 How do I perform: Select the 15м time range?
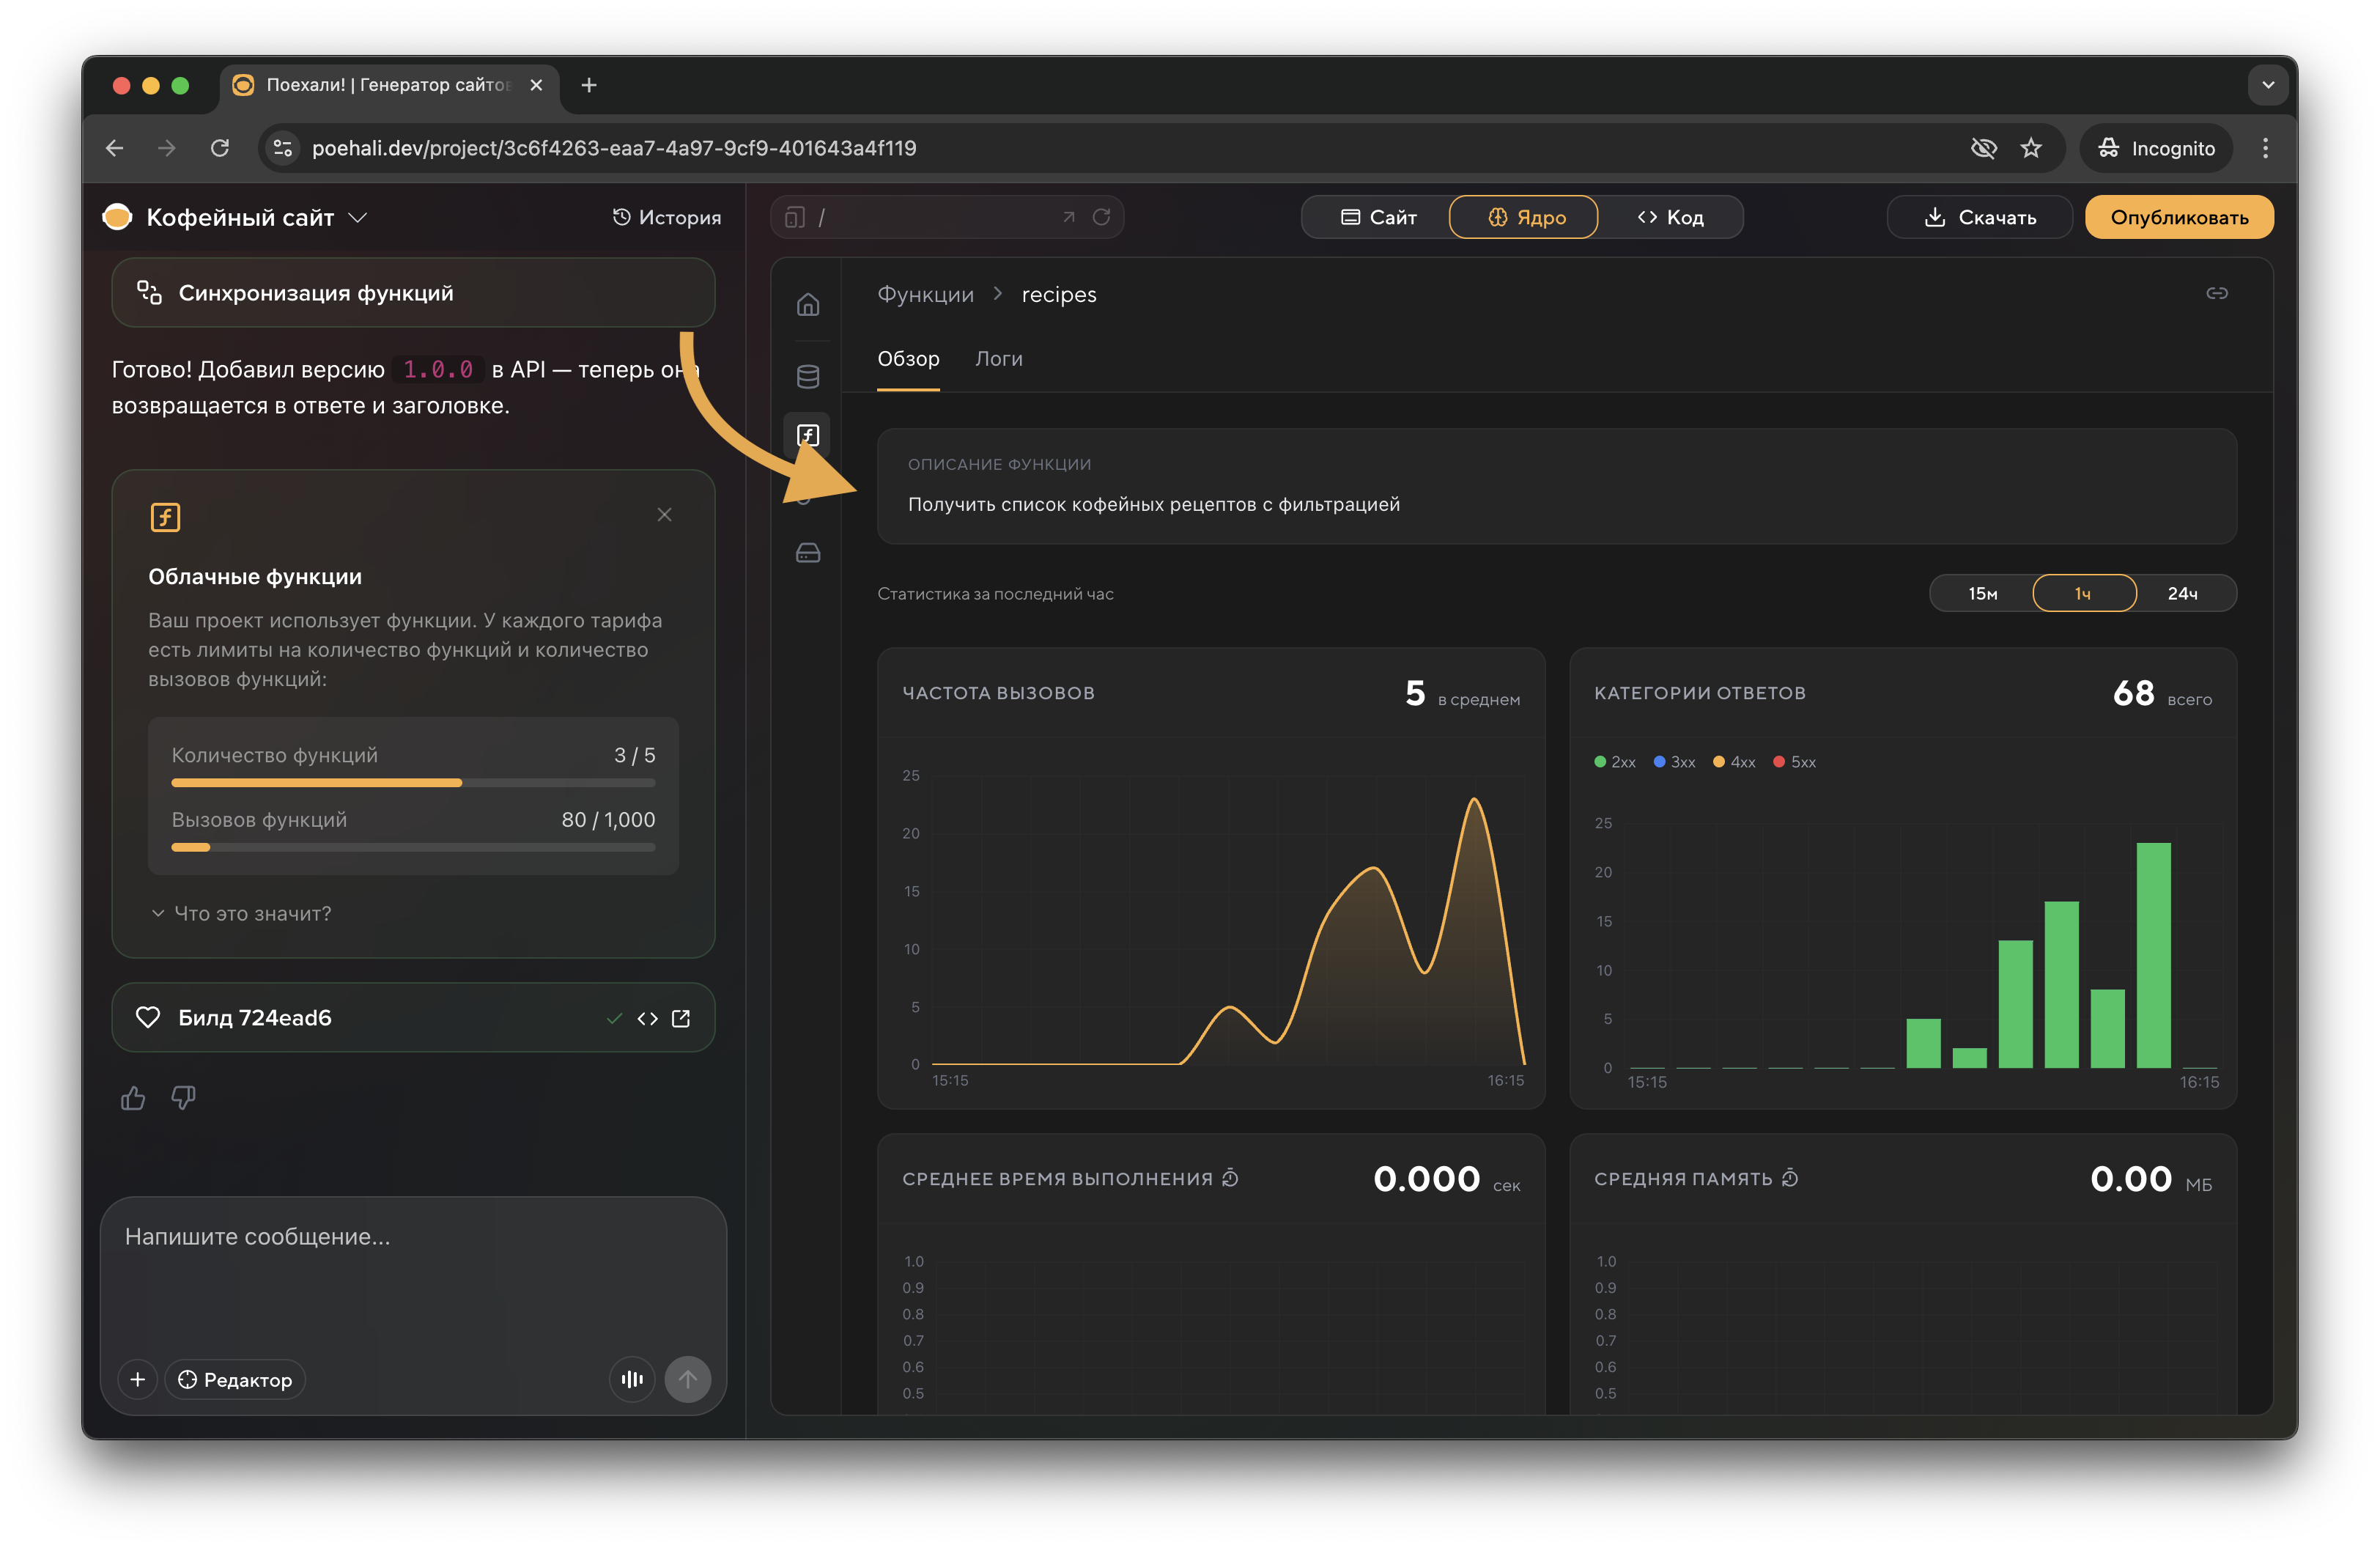tap(1982, 593)
